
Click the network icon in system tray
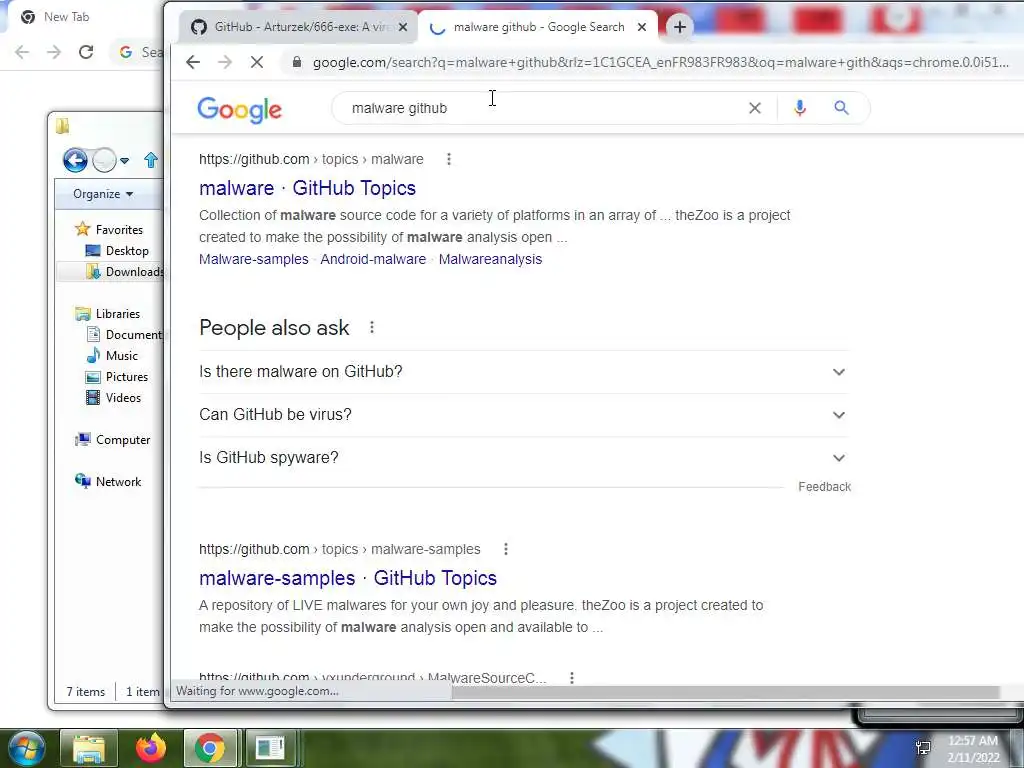click(x=923, y=748)
